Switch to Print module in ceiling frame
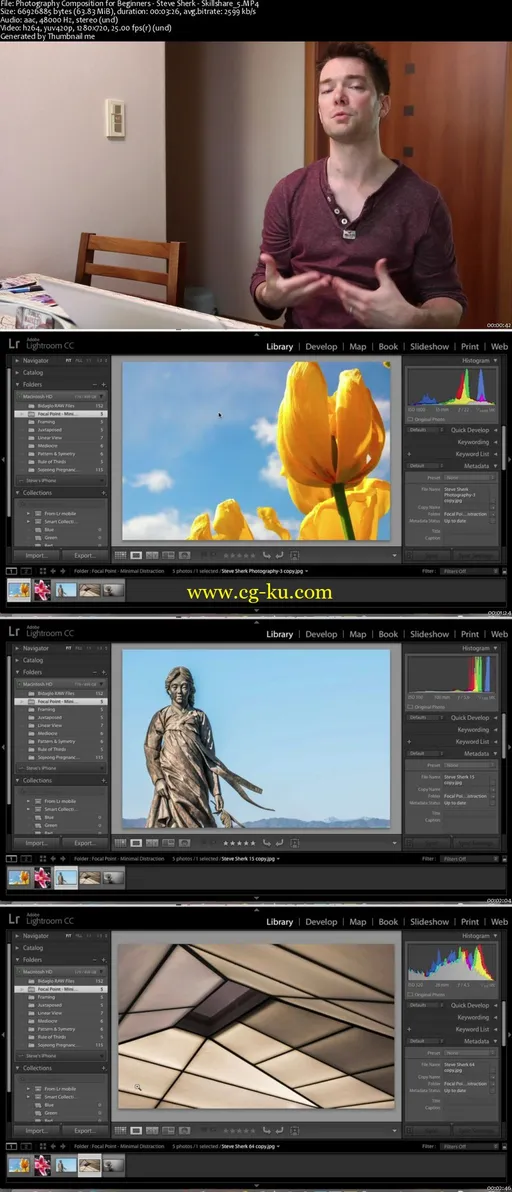 point(470,921)
